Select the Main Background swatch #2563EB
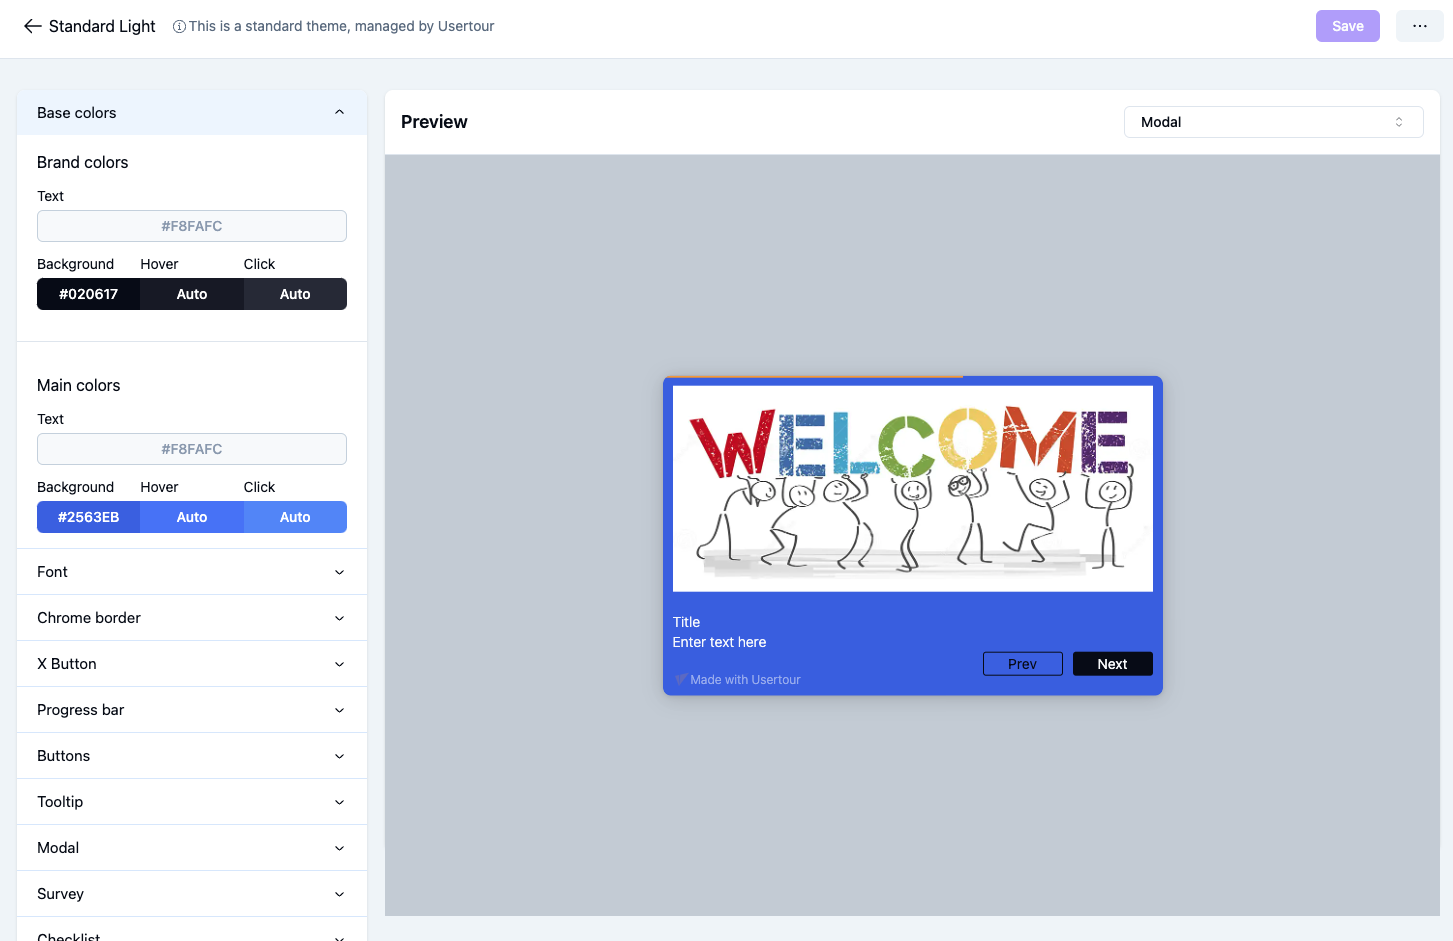The width and height of the screenshot is (1453, 941). [x=88, y=517]
